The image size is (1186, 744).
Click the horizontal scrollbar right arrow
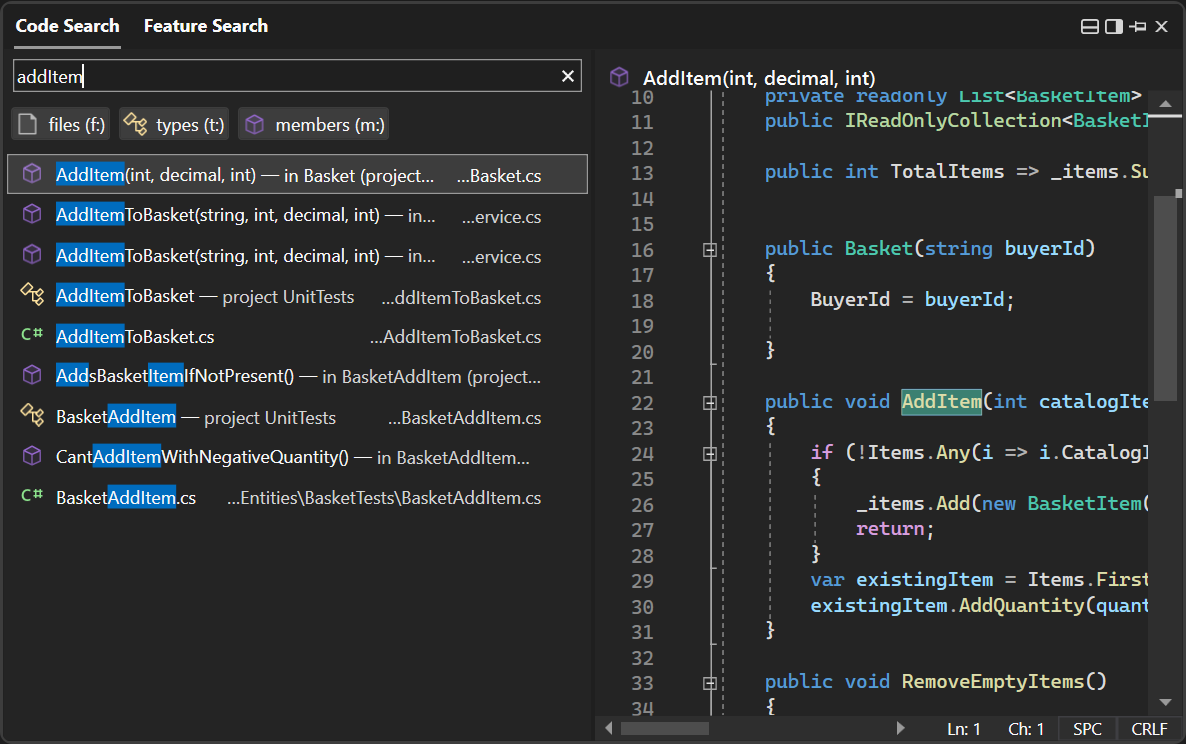[x=900, y=729]
